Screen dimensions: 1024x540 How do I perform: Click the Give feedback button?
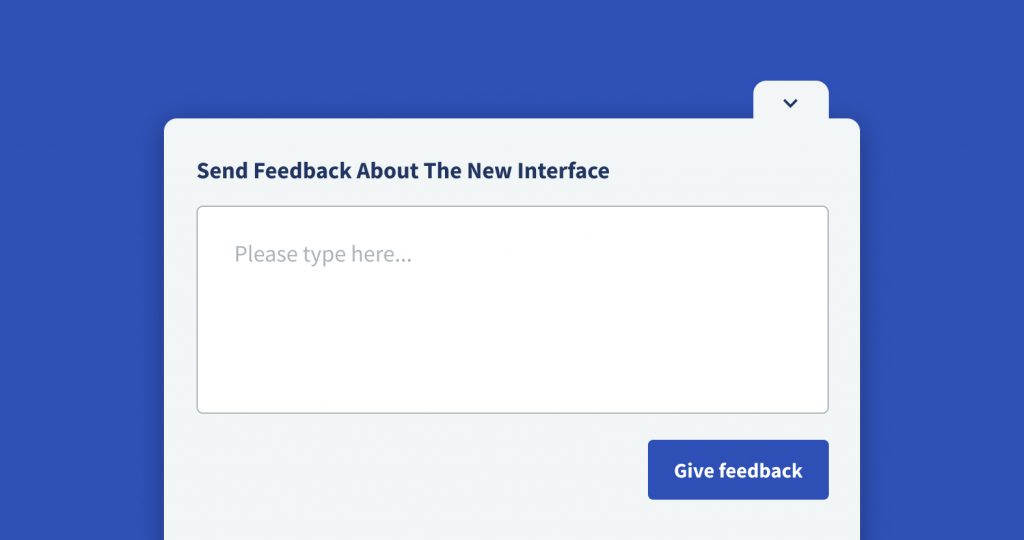[738, 470]
